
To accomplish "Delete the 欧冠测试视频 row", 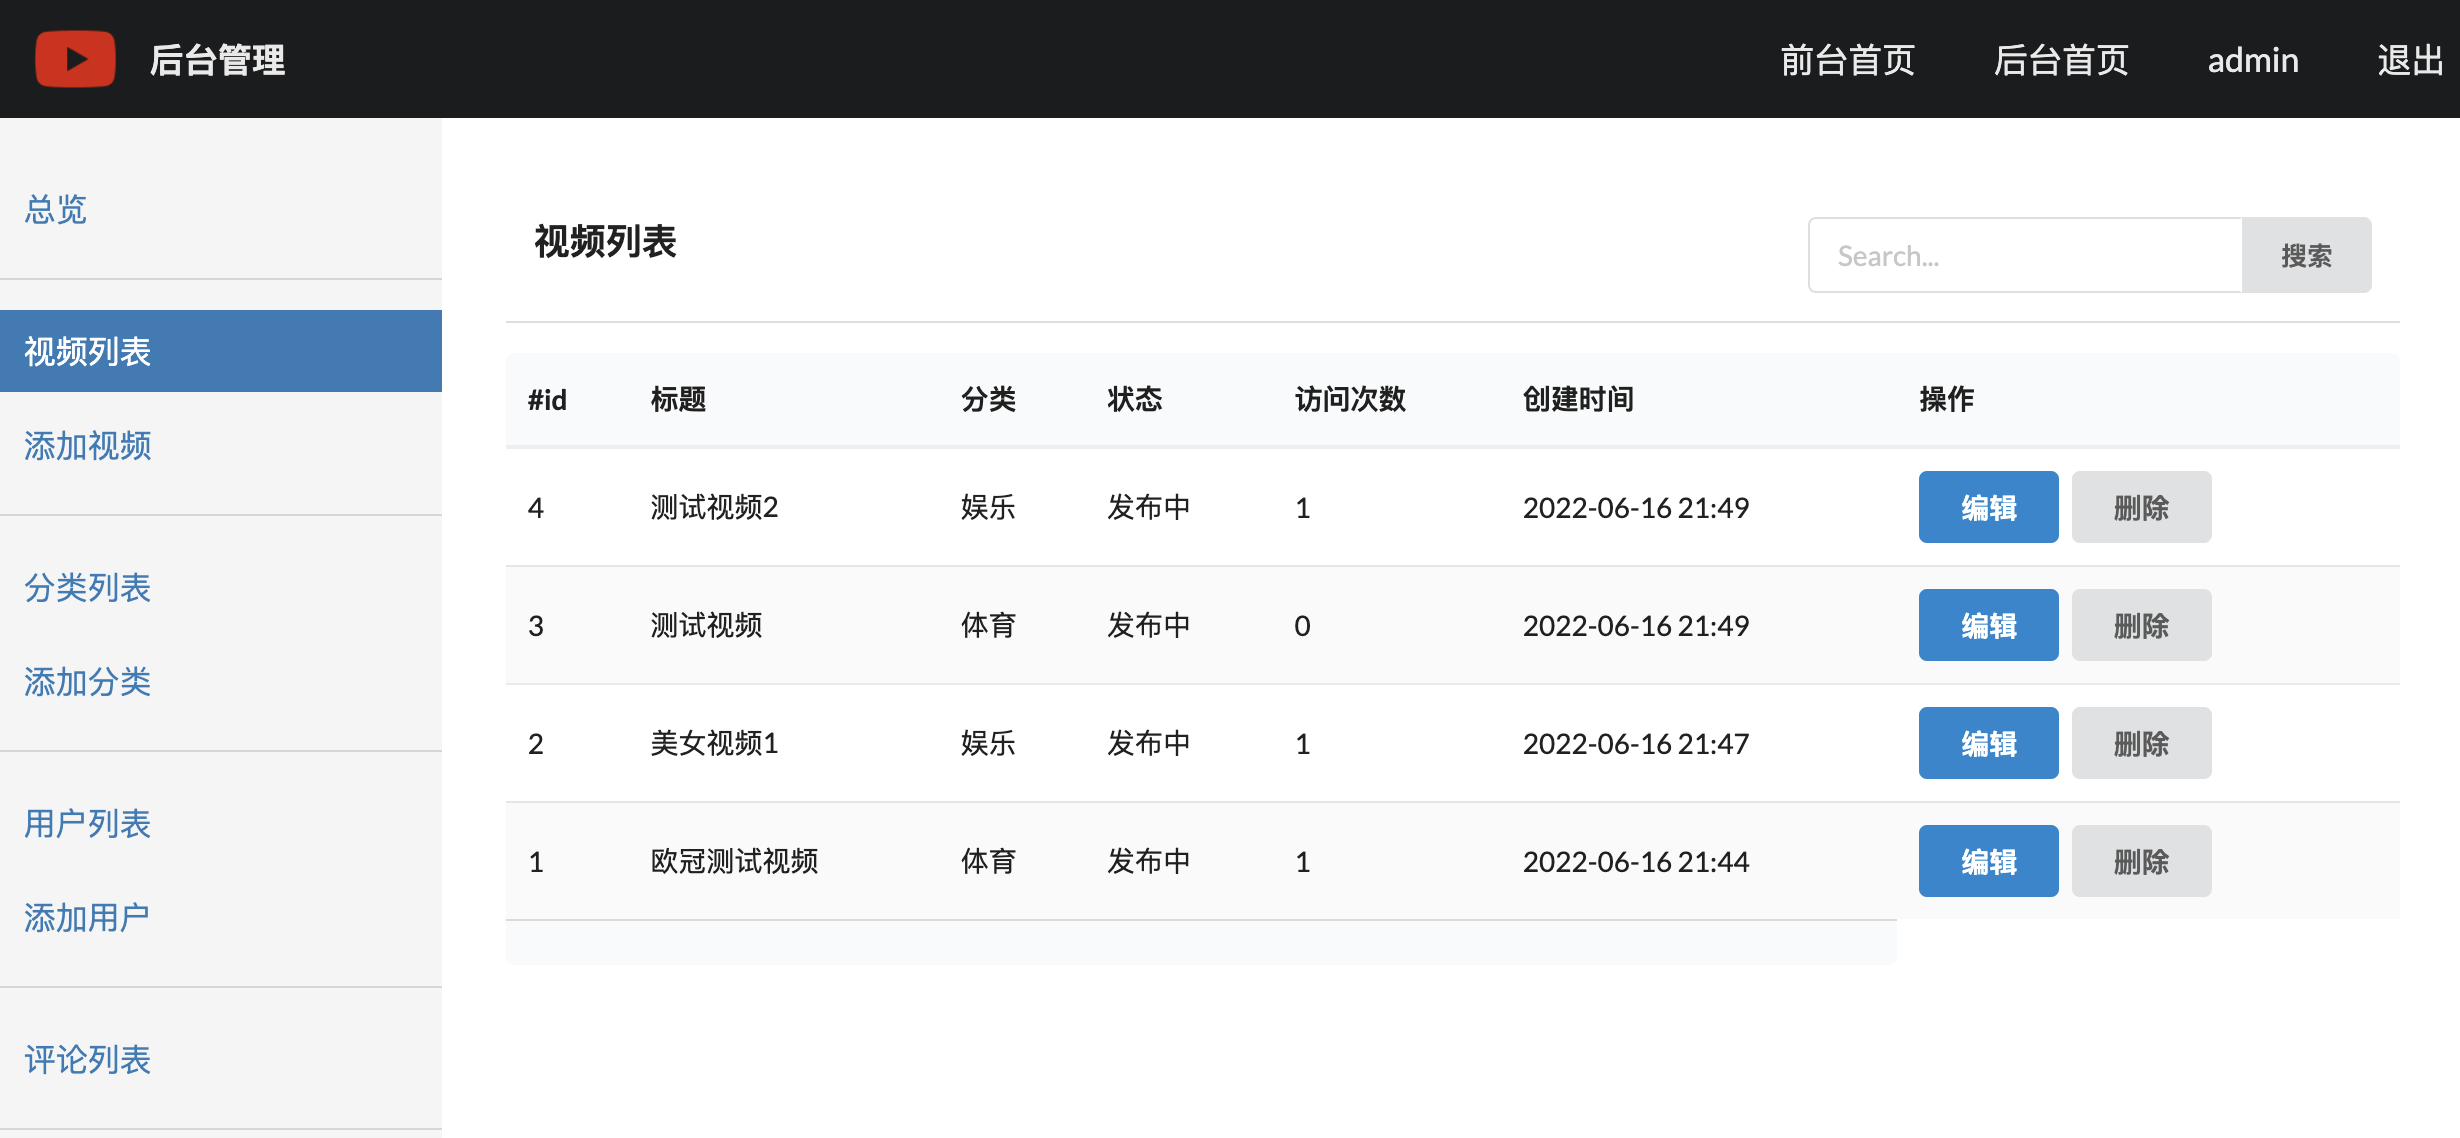I will click(2141, 861).
